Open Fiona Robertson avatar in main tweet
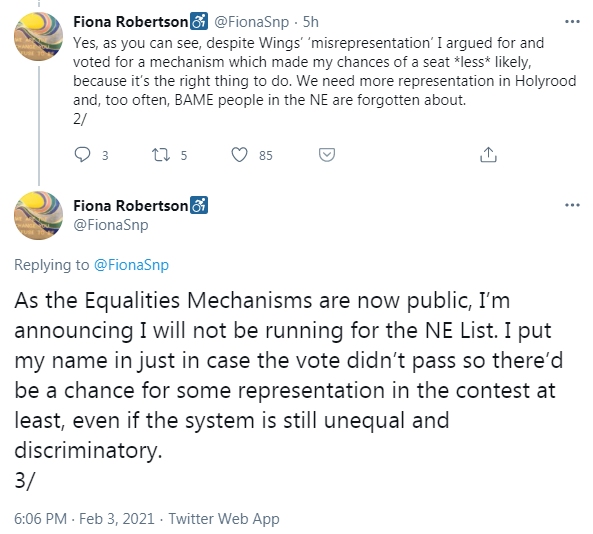The width and height of the screenshot is (593, 534). pyautogui.click(x=39, y=216)
